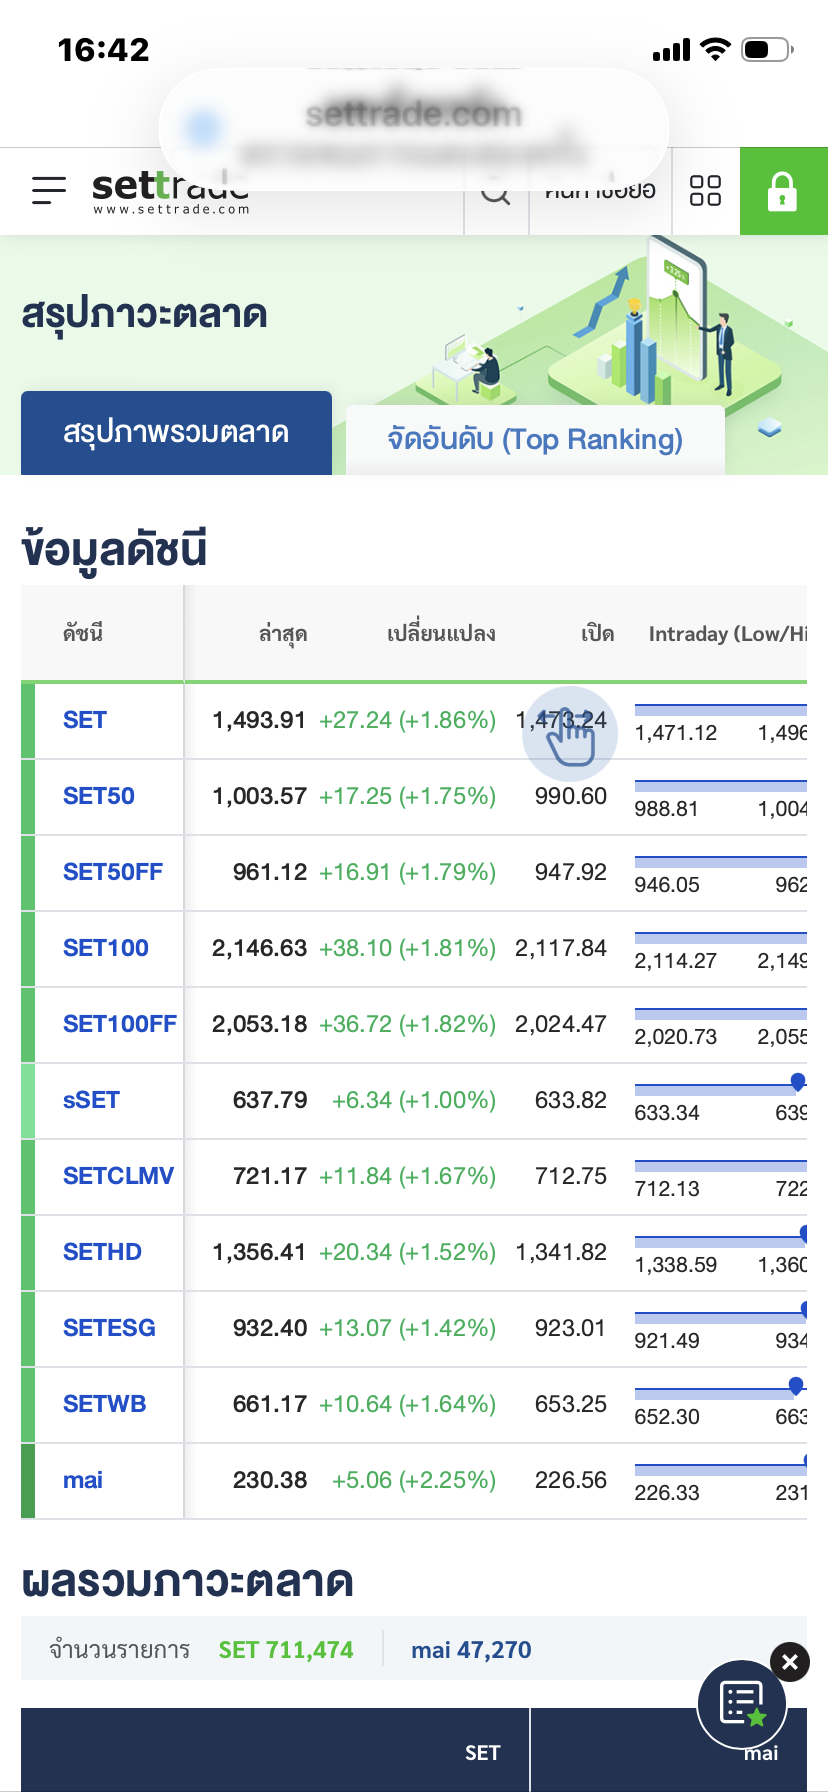Open the SET index link
This screenshot has height=1792, width=828.
(85, 720)
